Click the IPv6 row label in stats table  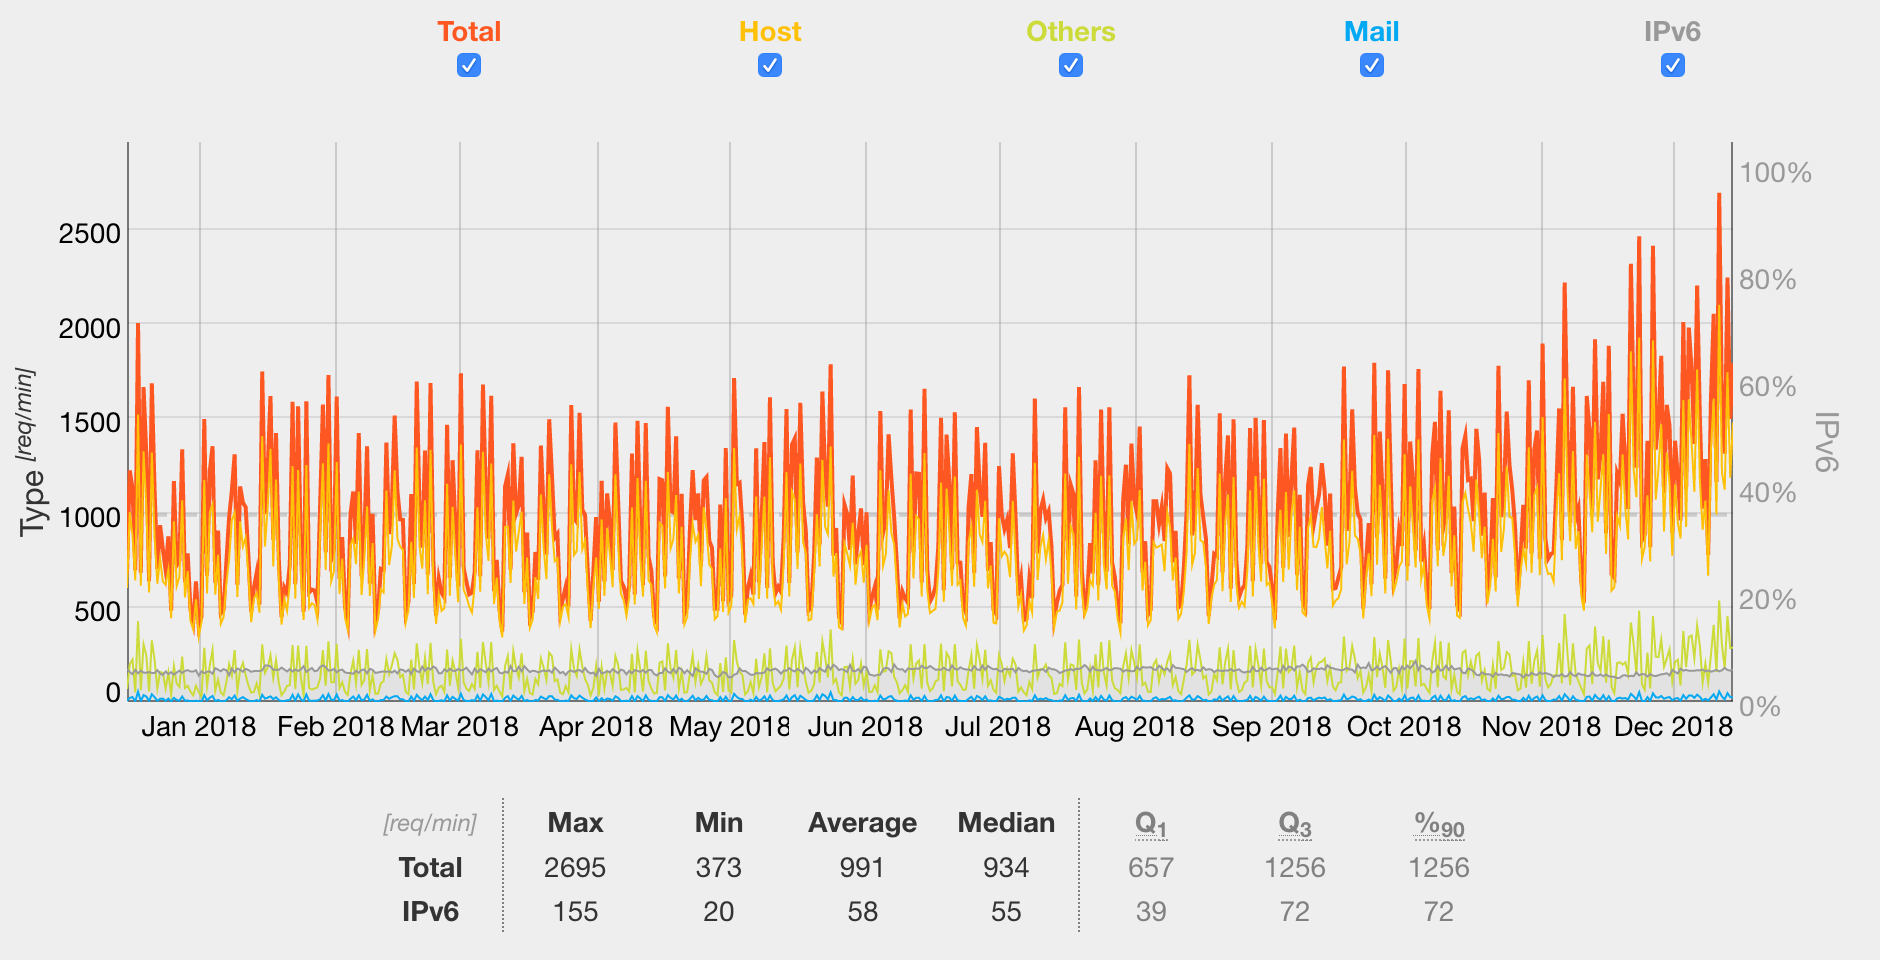430,911
